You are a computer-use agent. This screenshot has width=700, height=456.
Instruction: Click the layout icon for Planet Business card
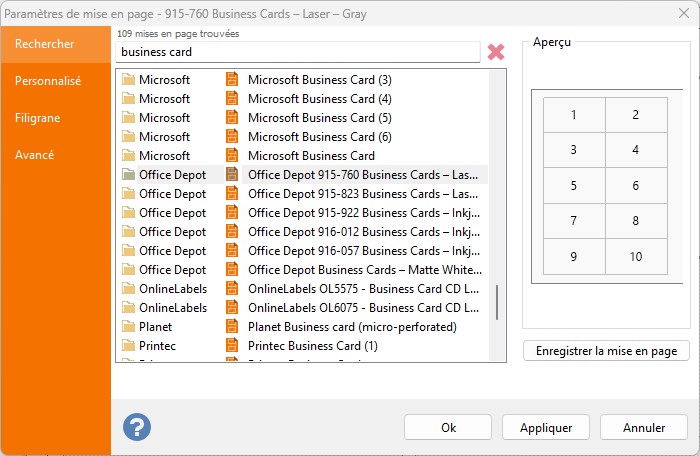[x=232, y=326]
